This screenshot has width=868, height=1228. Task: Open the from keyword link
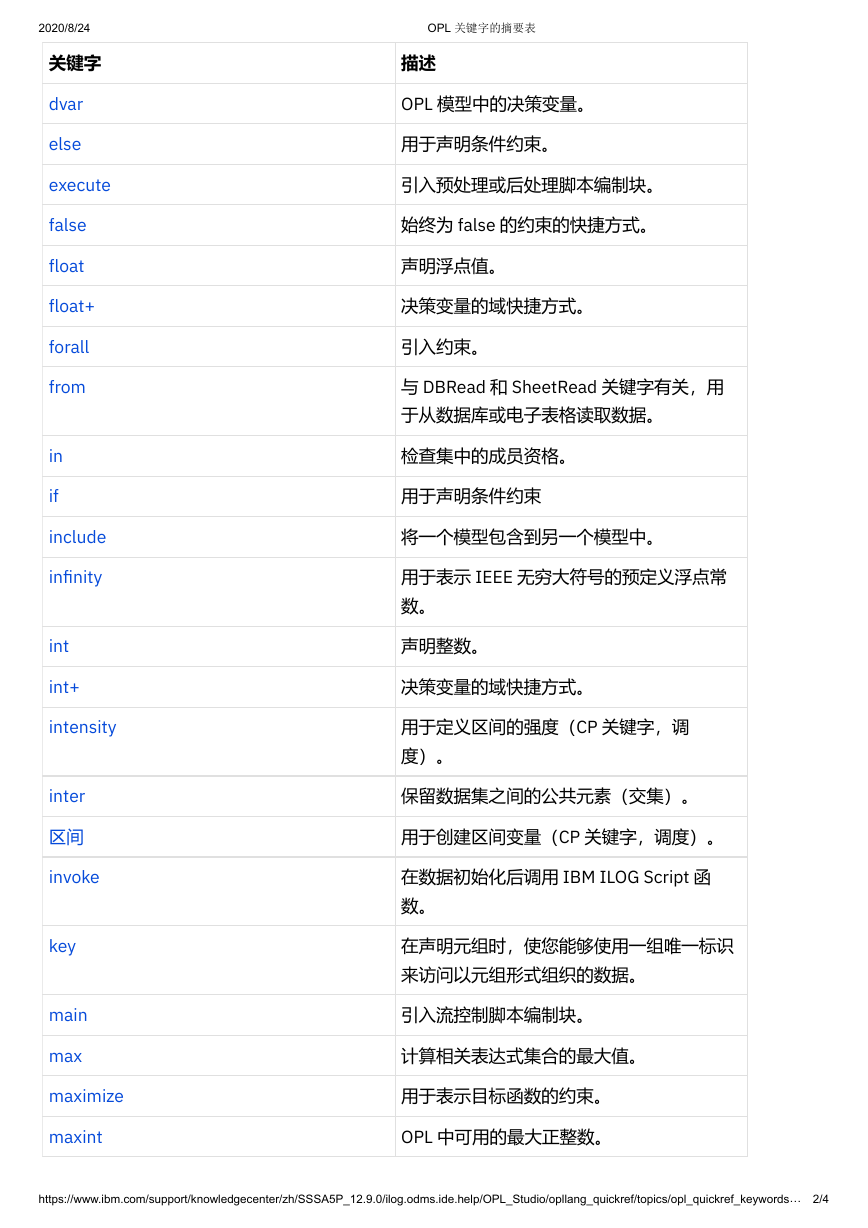tap(67, 387)
